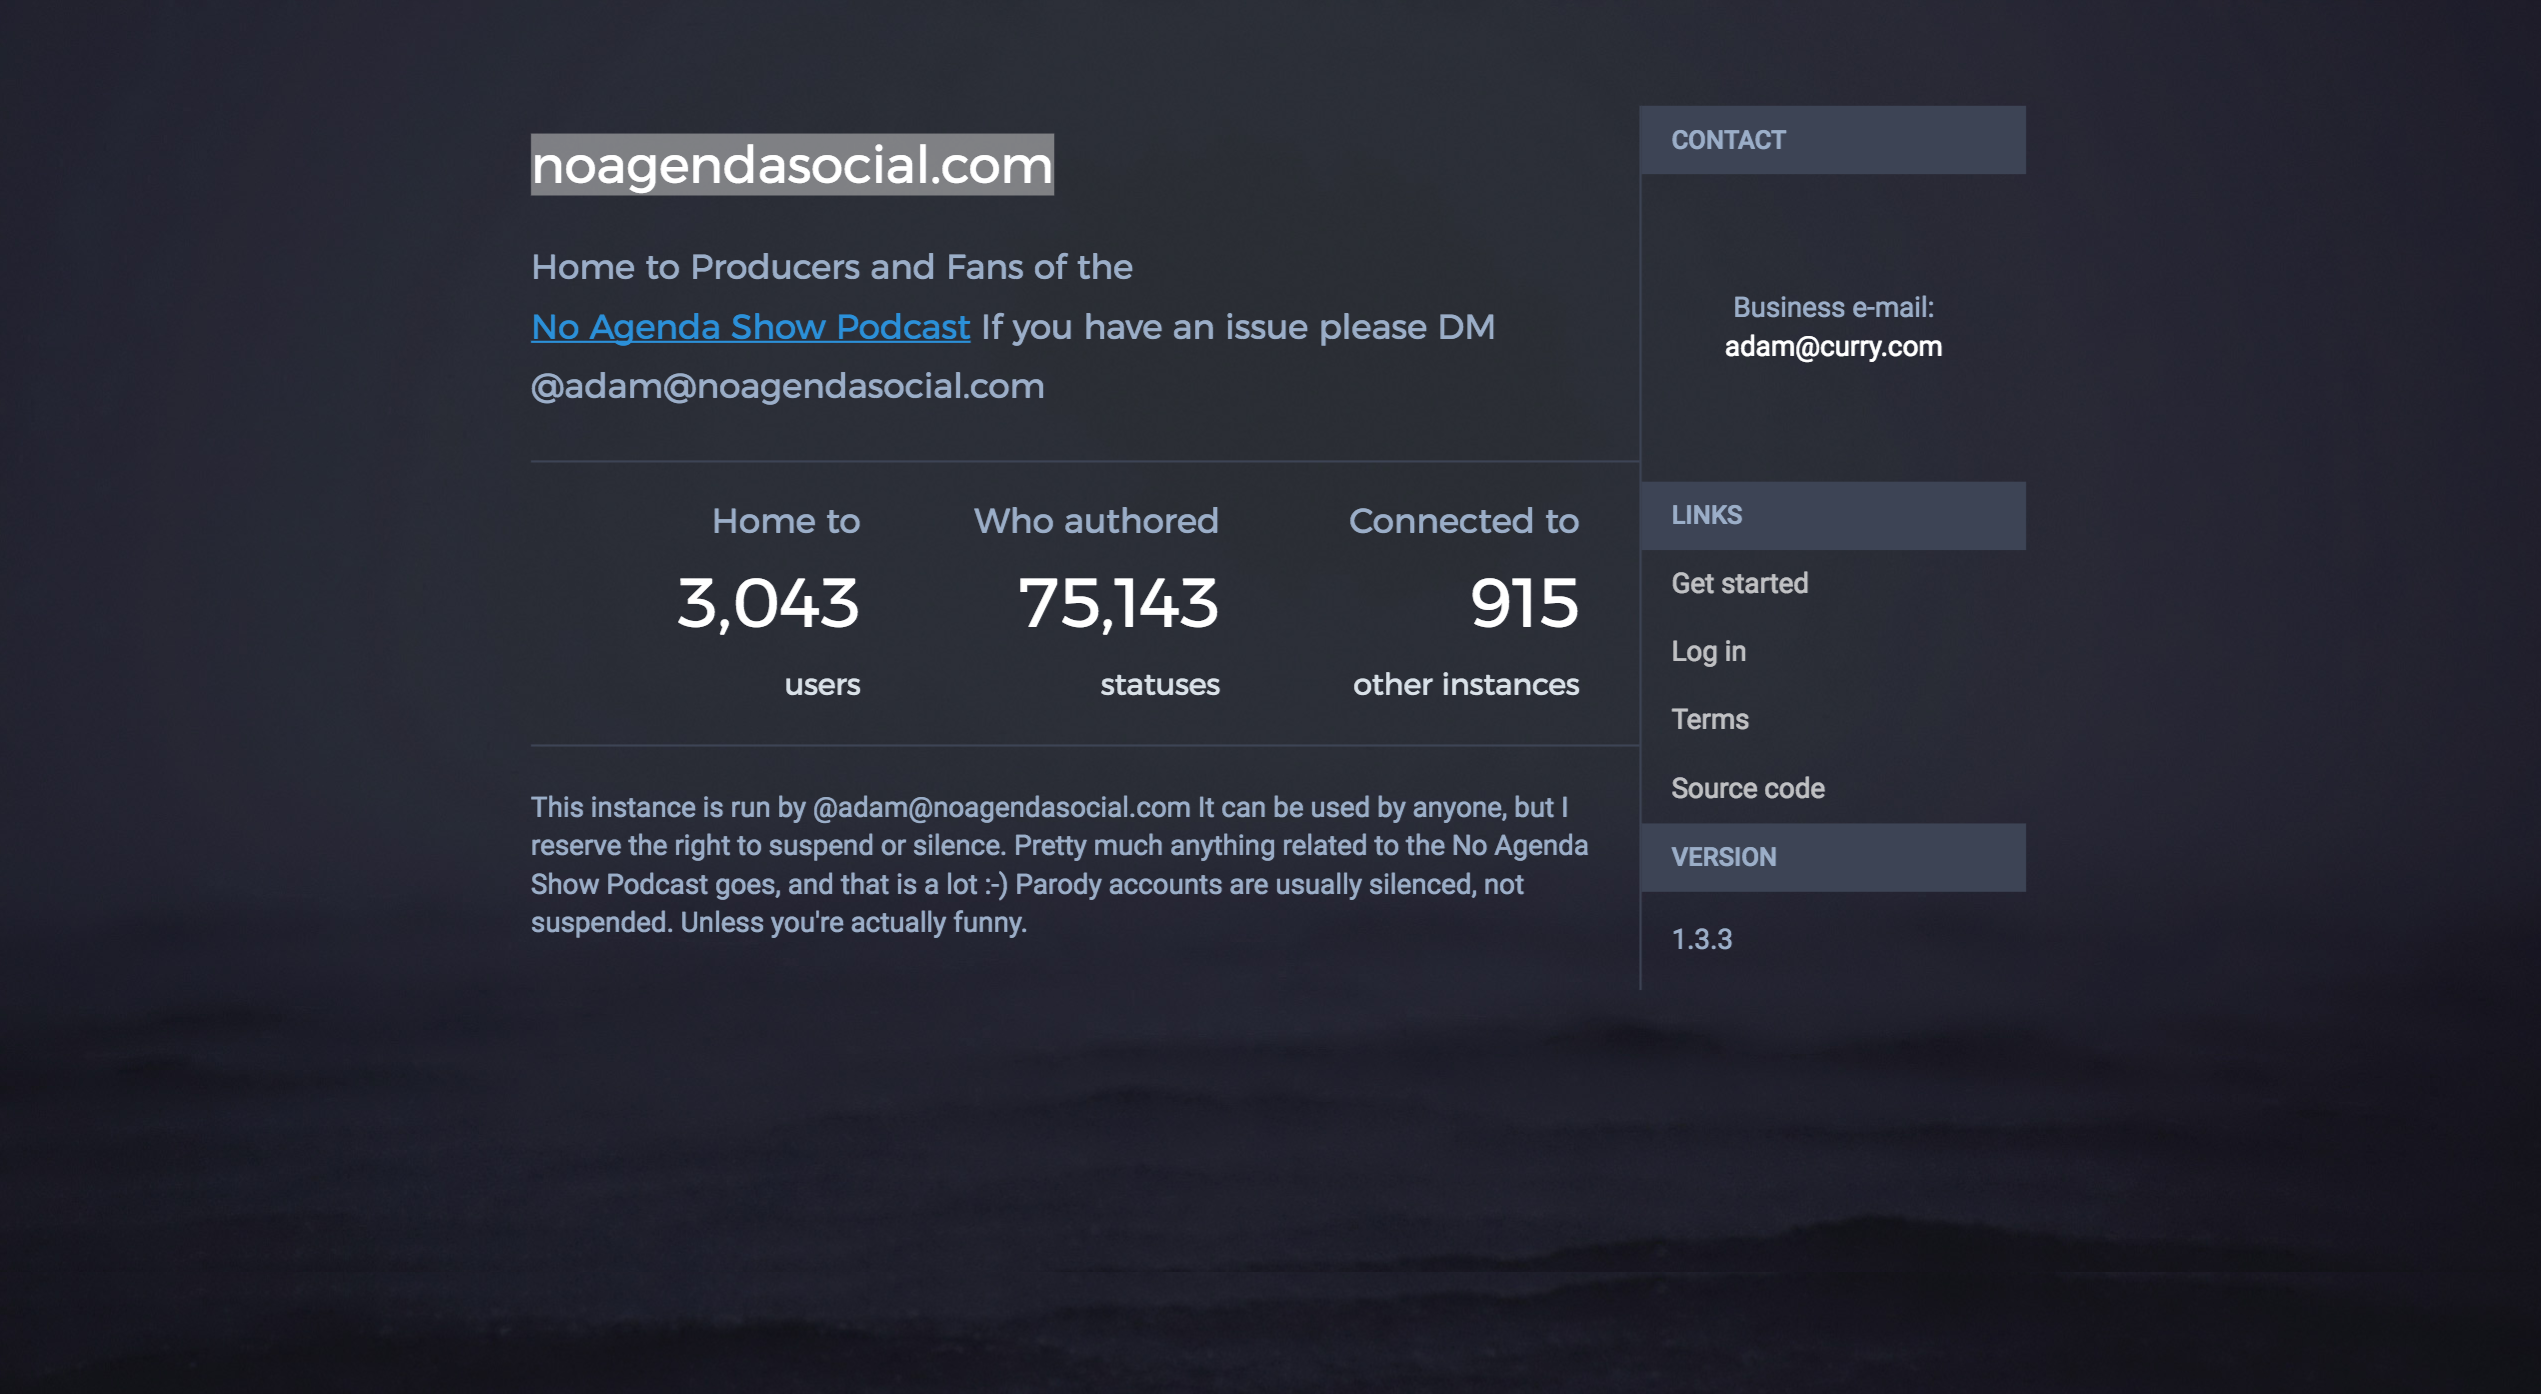Click the 'Who authored' stat label

coord(1096,521)
